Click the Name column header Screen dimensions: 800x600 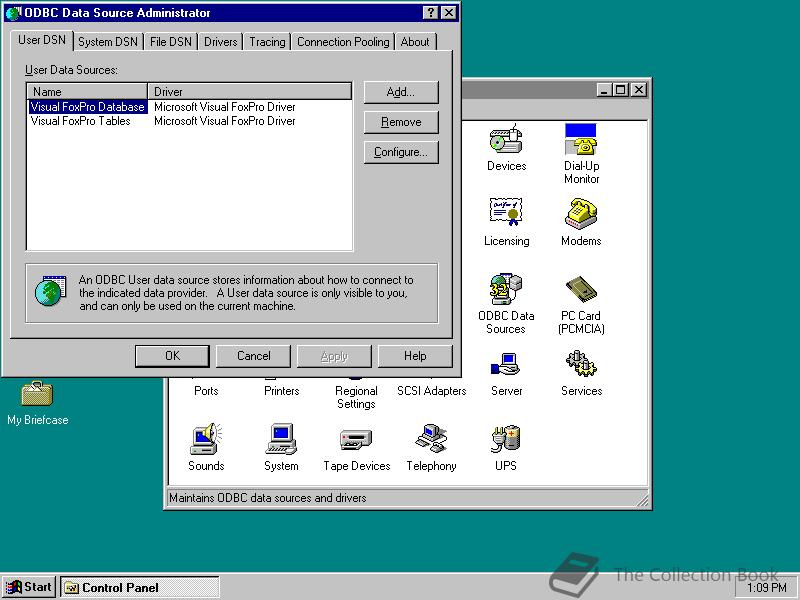[x=87, y=92]
